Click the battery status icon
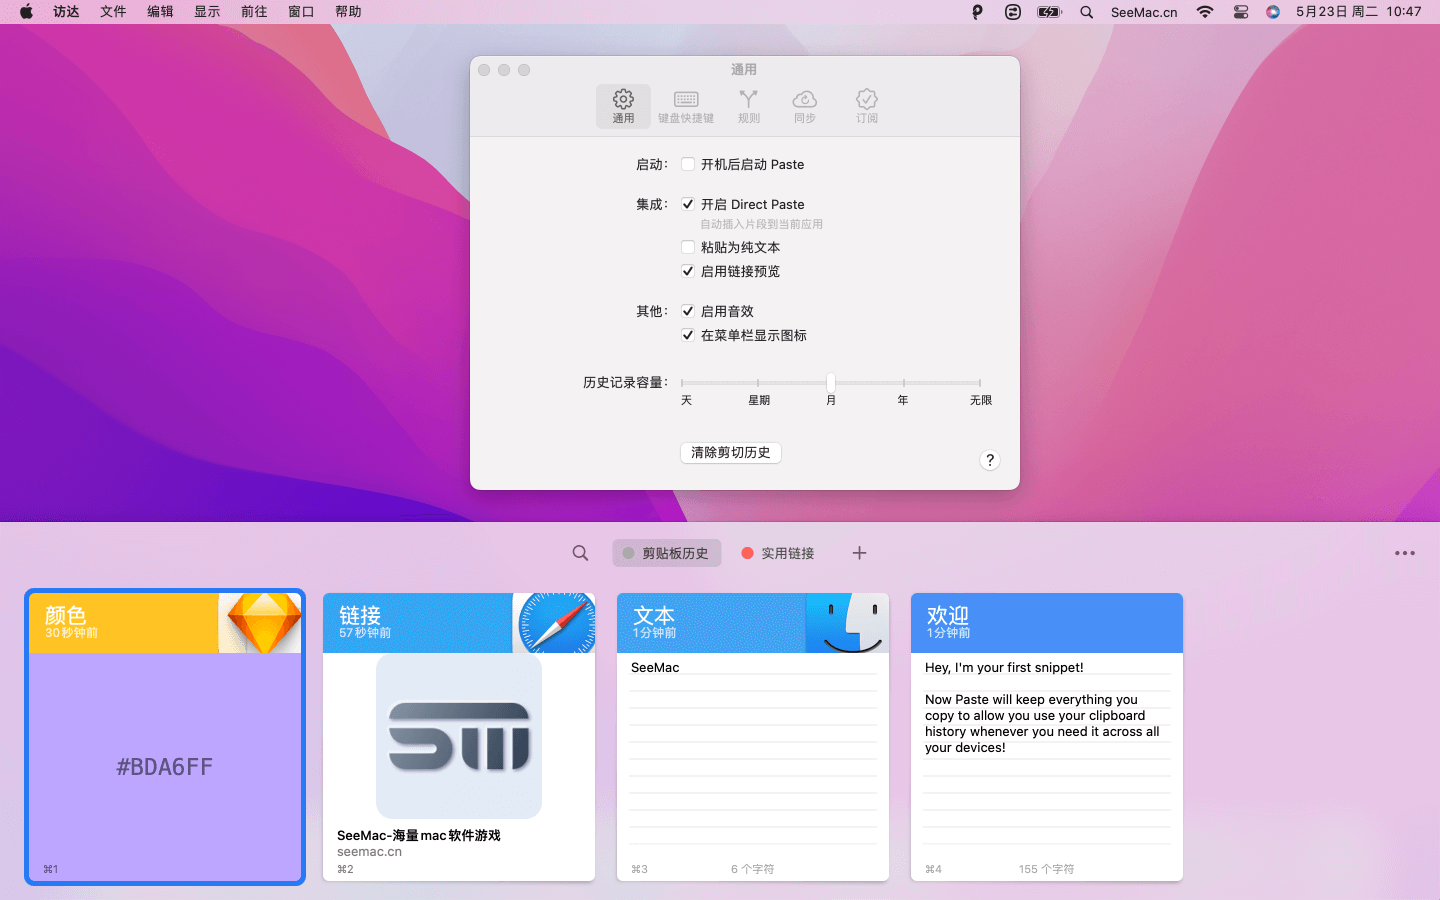The image size is (1440, 900). 1049,12
